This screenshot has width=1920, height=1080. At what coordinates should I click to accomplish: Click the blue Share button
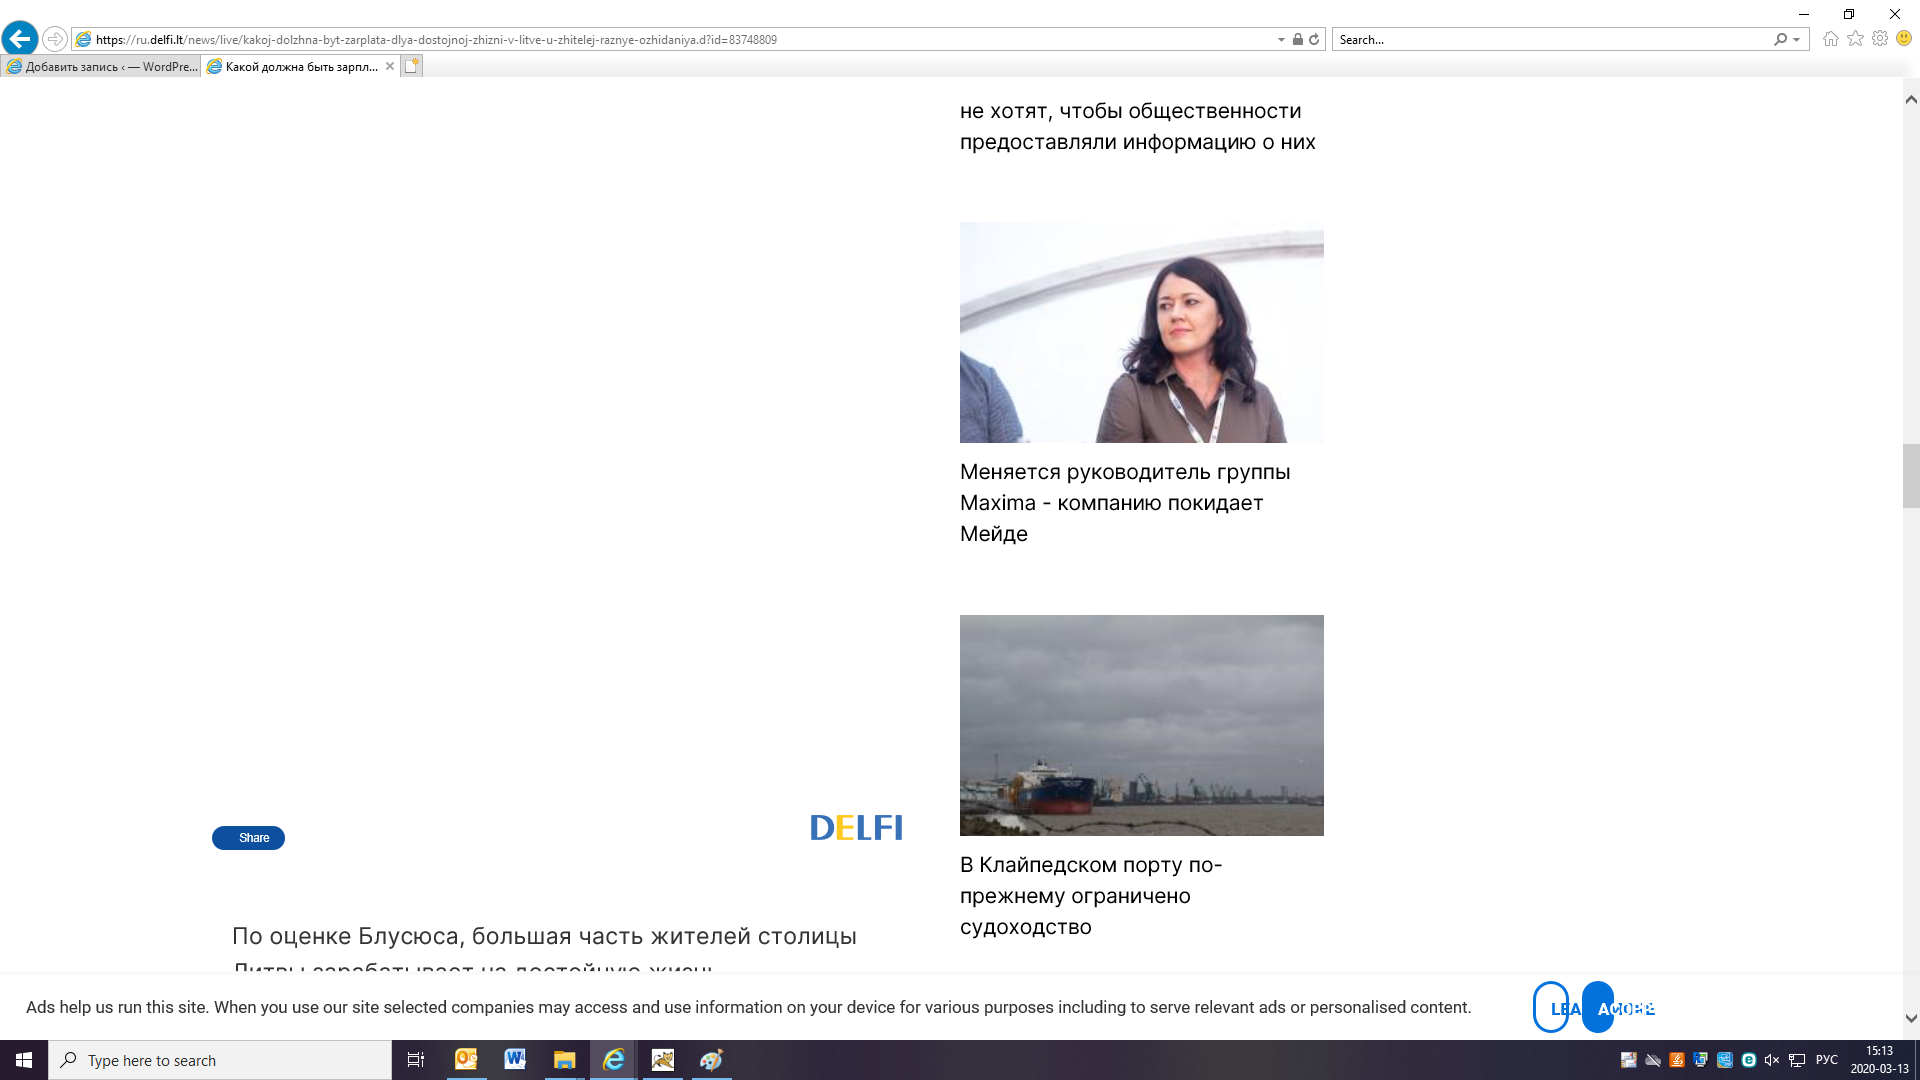pos(248,838)
